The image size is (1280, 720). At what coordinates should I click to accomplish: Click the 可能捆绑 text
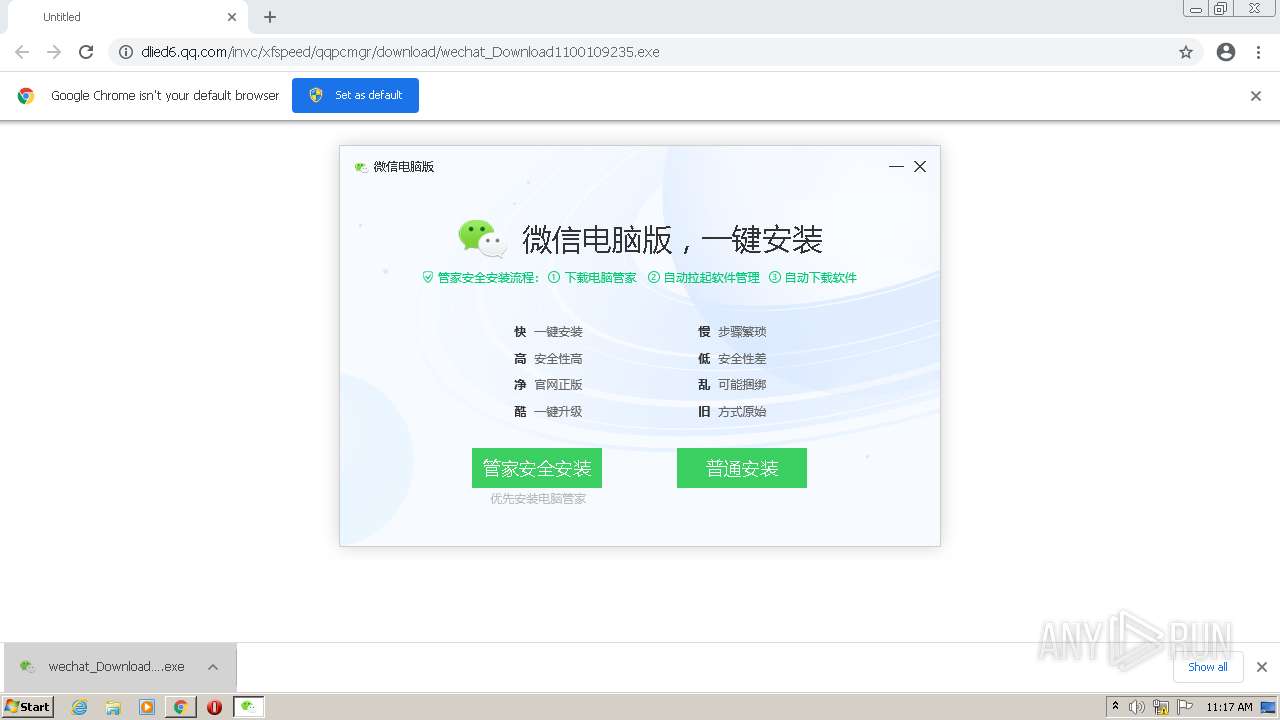coord(742,385)
